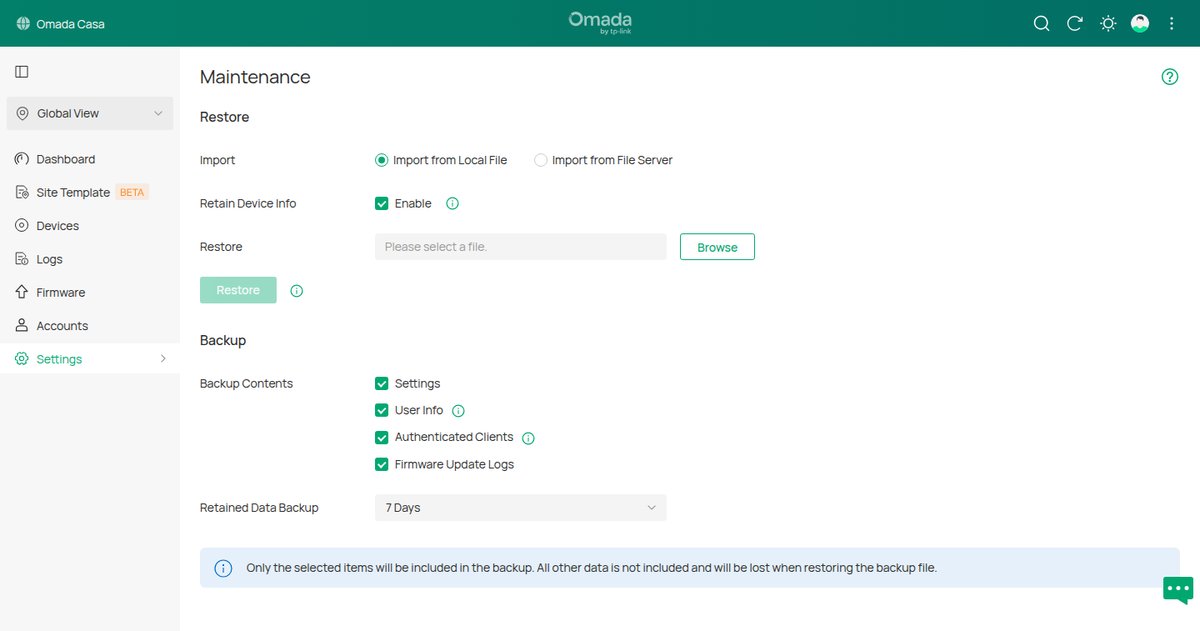Show info tooltip for Retain Device Info

tap(452, 203)
